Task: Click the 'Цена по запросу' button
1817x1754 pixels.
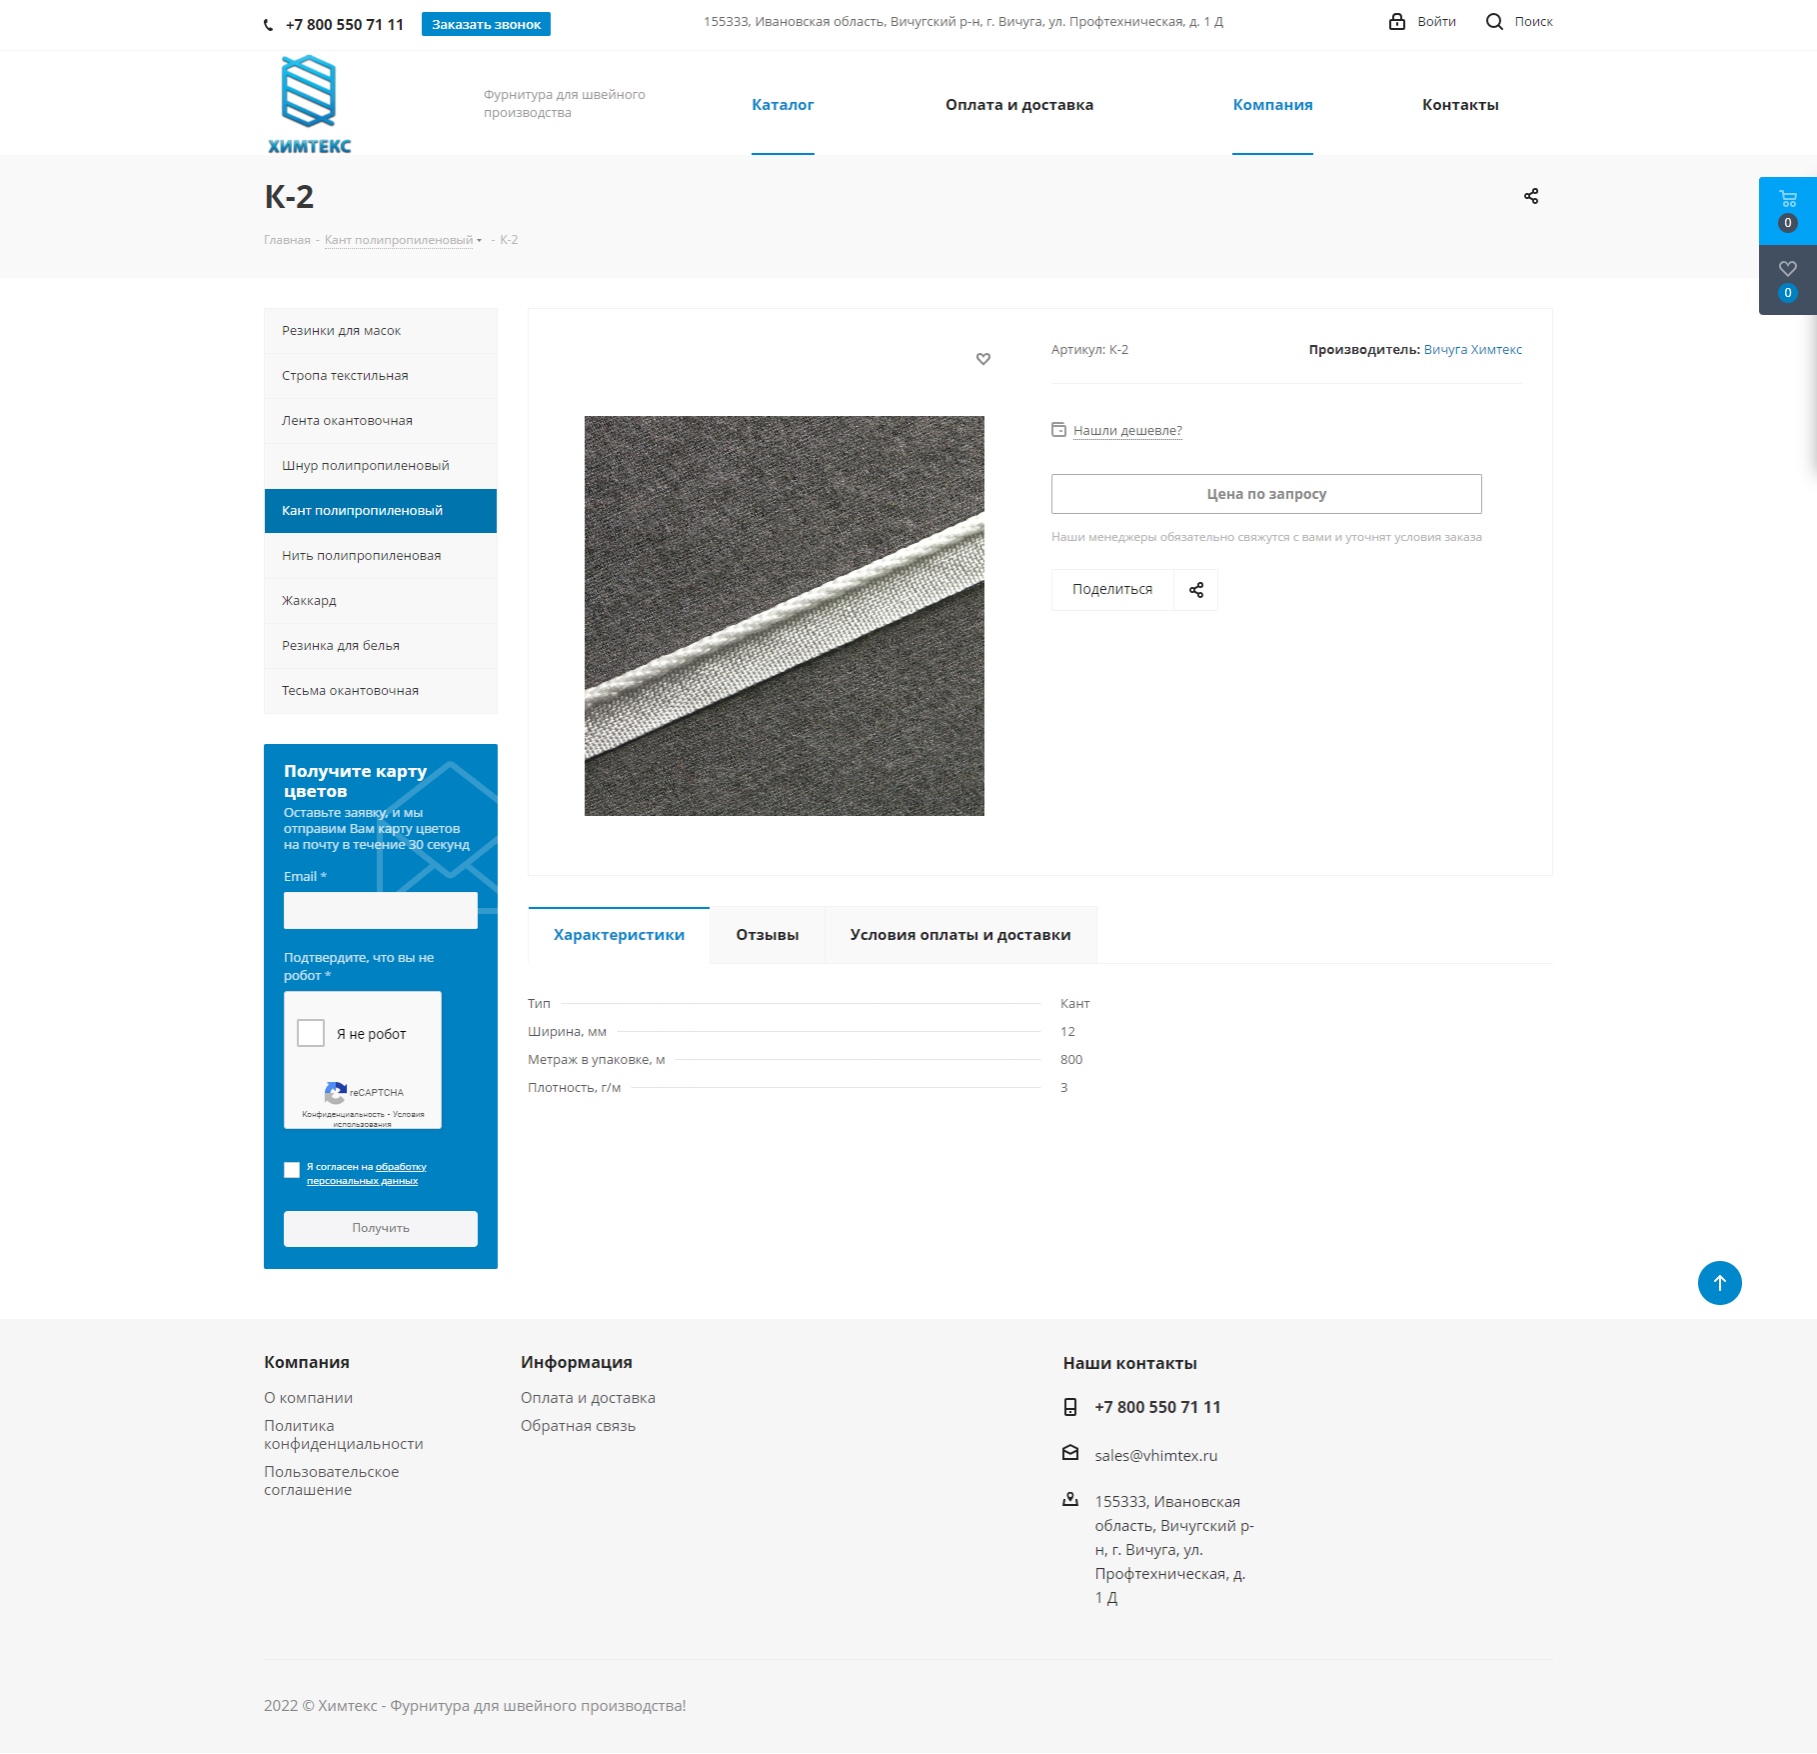Action: pyautogui.click(x=1266, y=494)
